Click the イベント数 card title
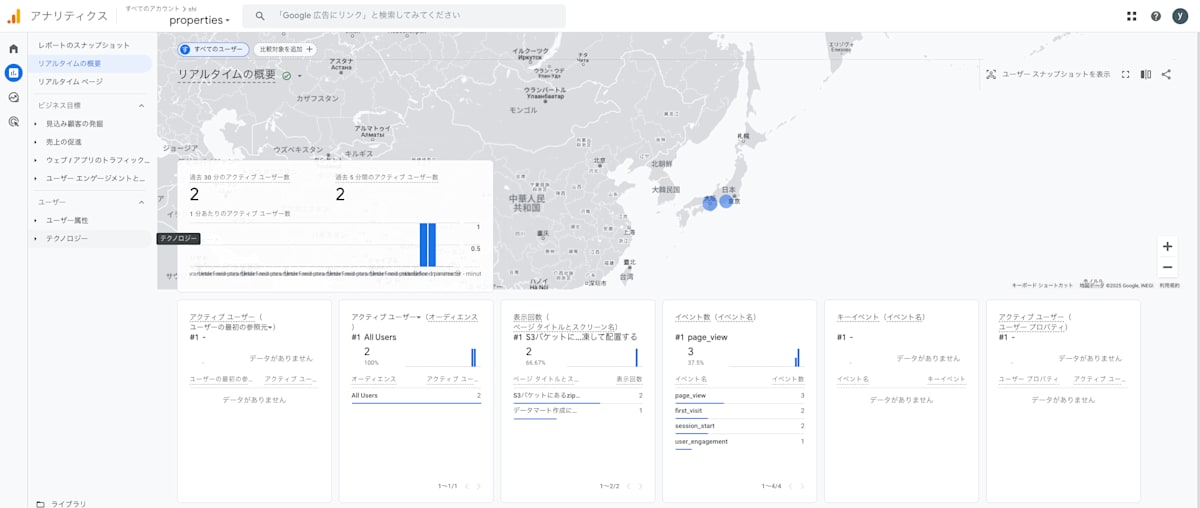Screen dimensions: 1200x508 pos(692,317)
